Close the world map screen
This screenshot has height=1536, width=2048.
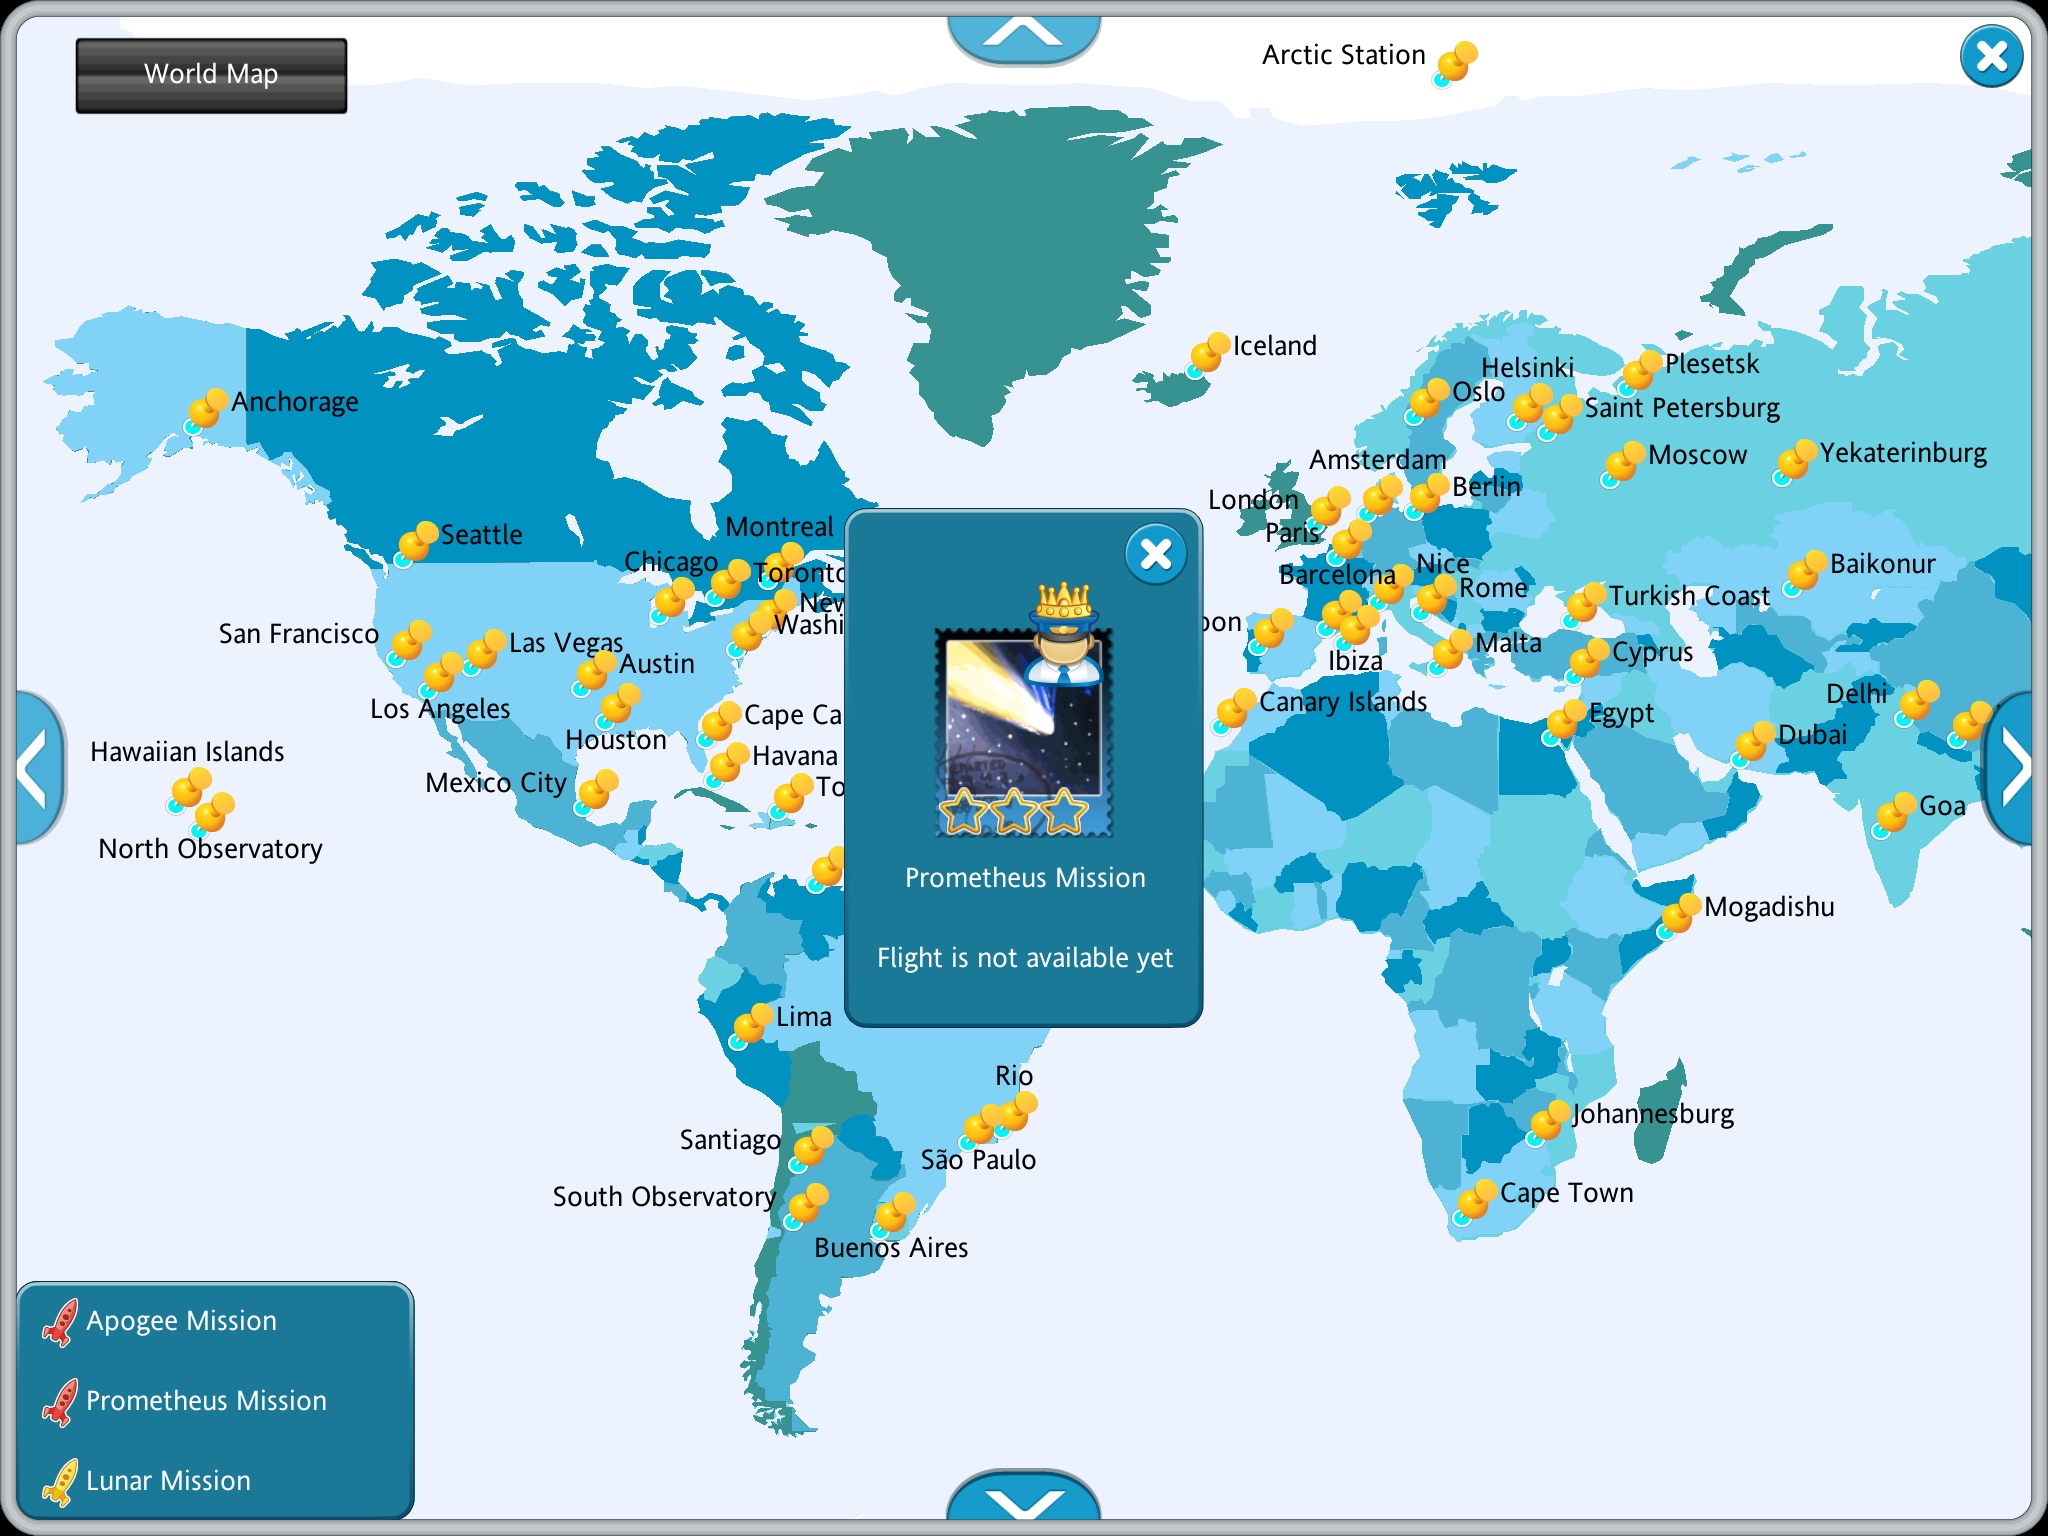pyautogui.click(x=1991, y=57)
